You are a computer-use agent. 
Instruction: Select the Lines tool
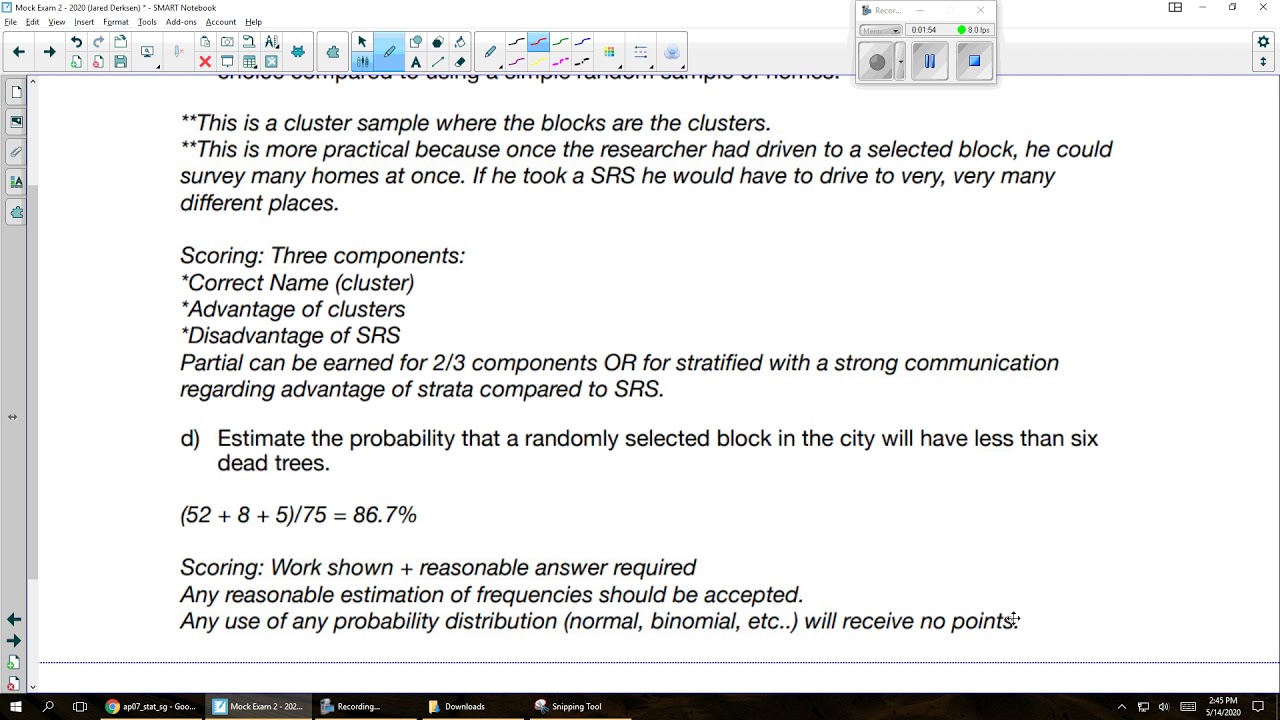(x=438, y=62)
